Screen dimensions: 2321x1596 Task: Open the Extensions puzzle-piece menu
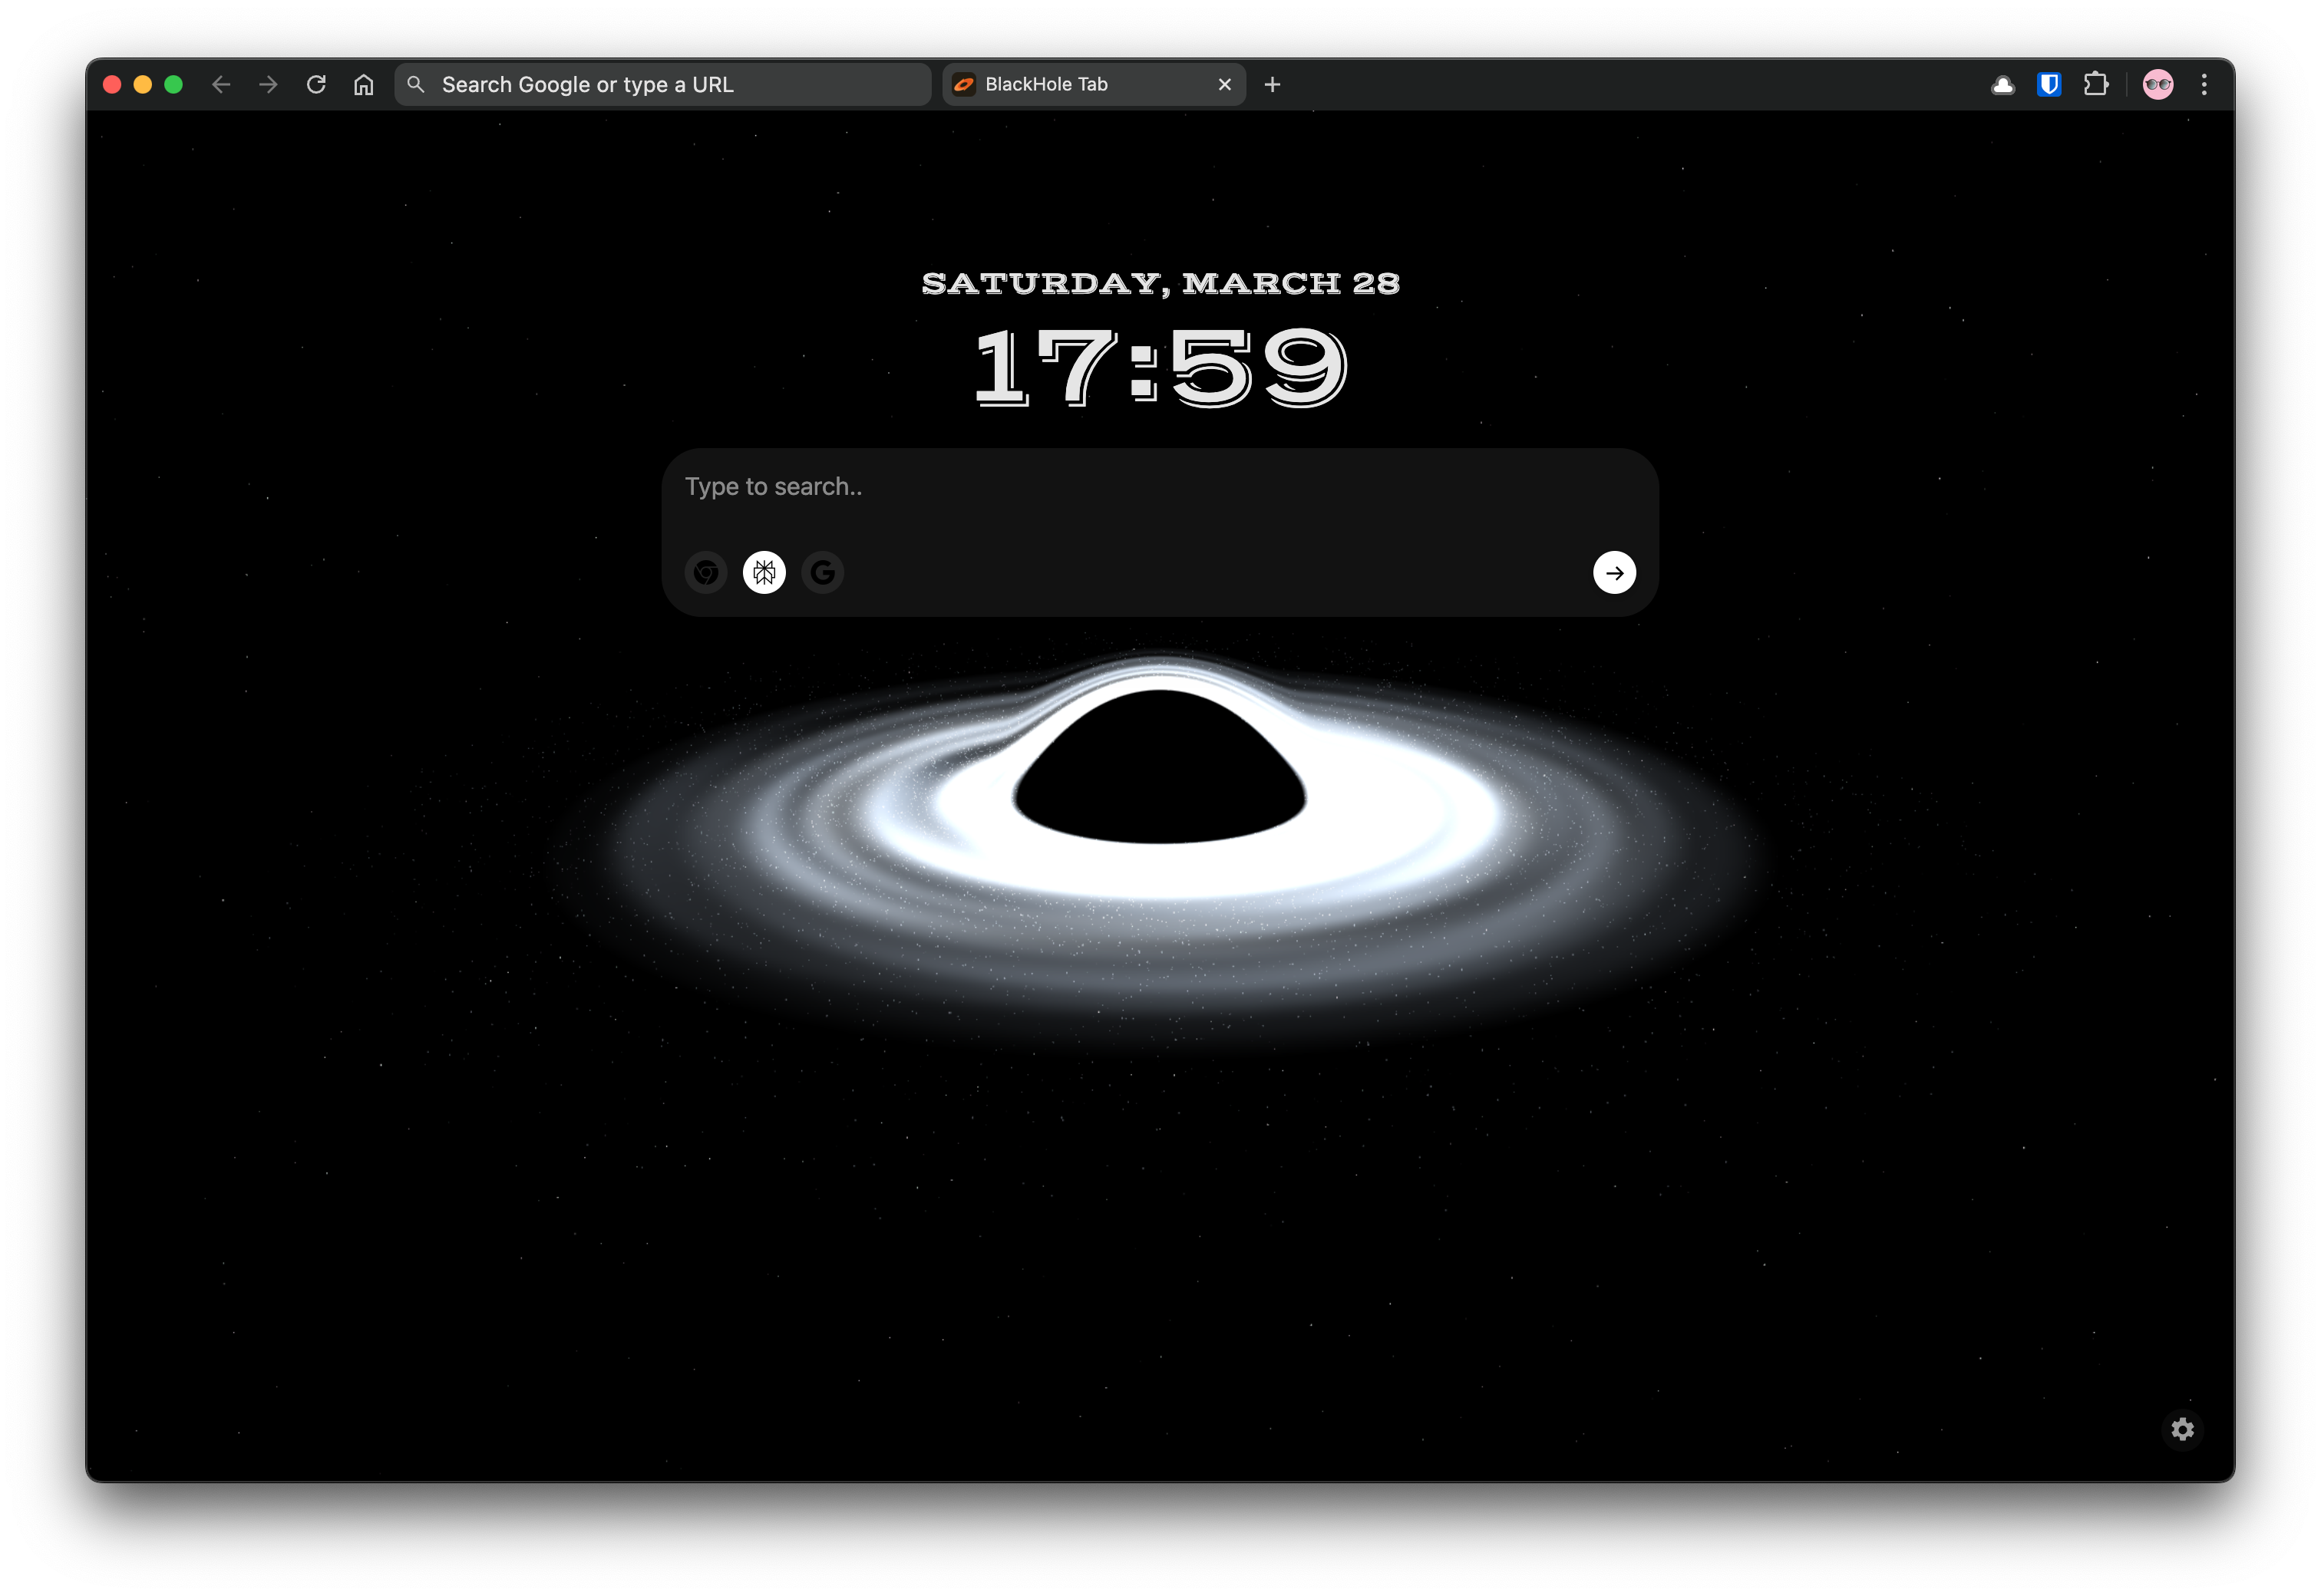2096,85
